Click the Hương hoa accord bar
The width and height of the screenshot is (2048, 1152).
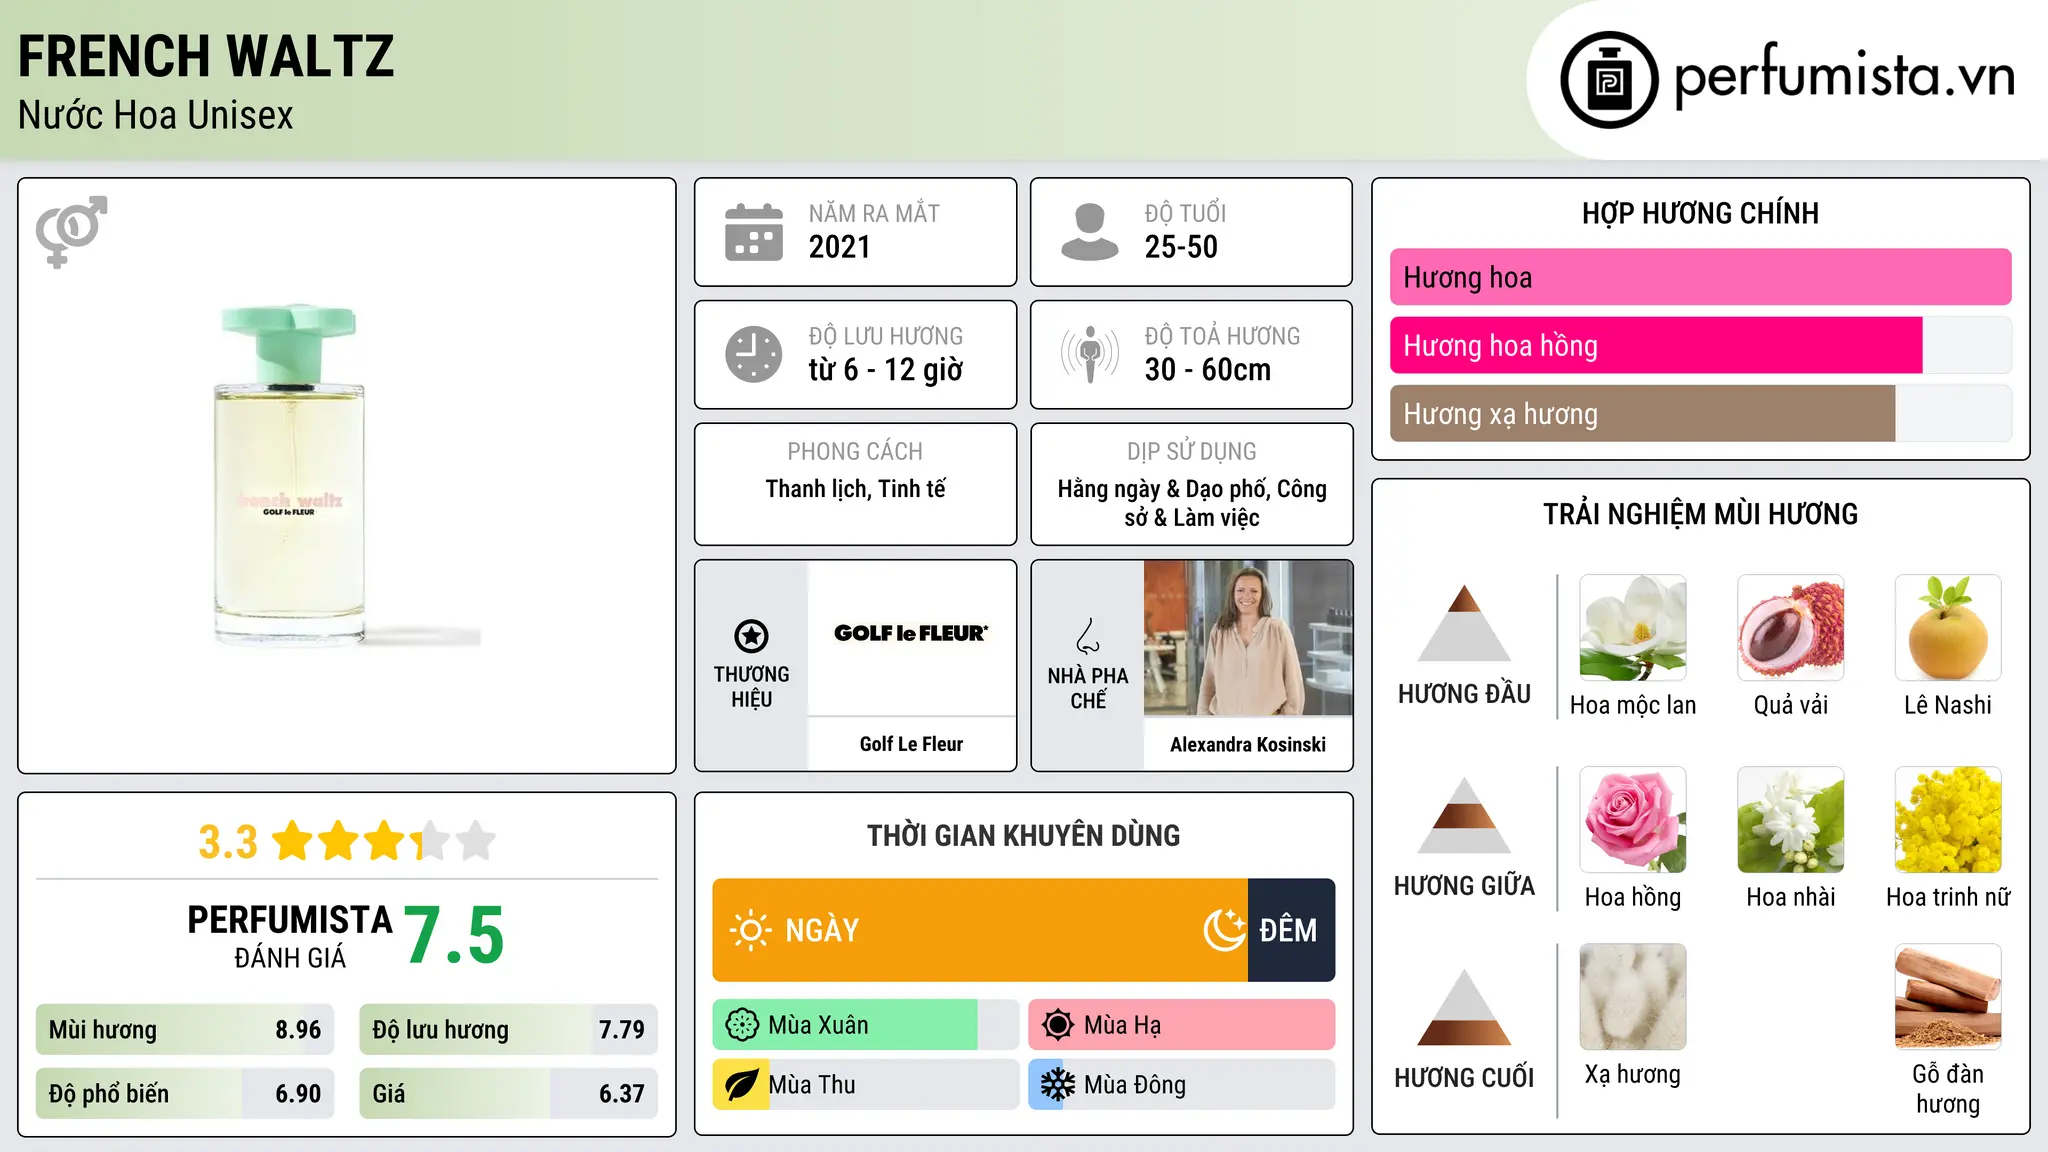(x=1700, y=277)
